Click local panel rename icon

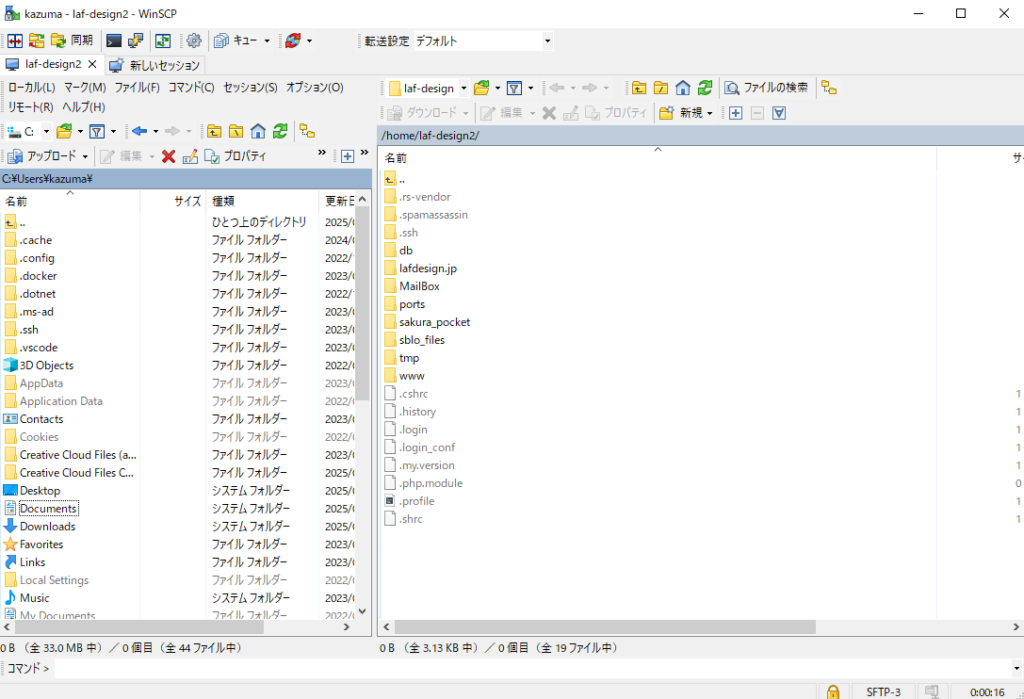(x=190, y=157)
